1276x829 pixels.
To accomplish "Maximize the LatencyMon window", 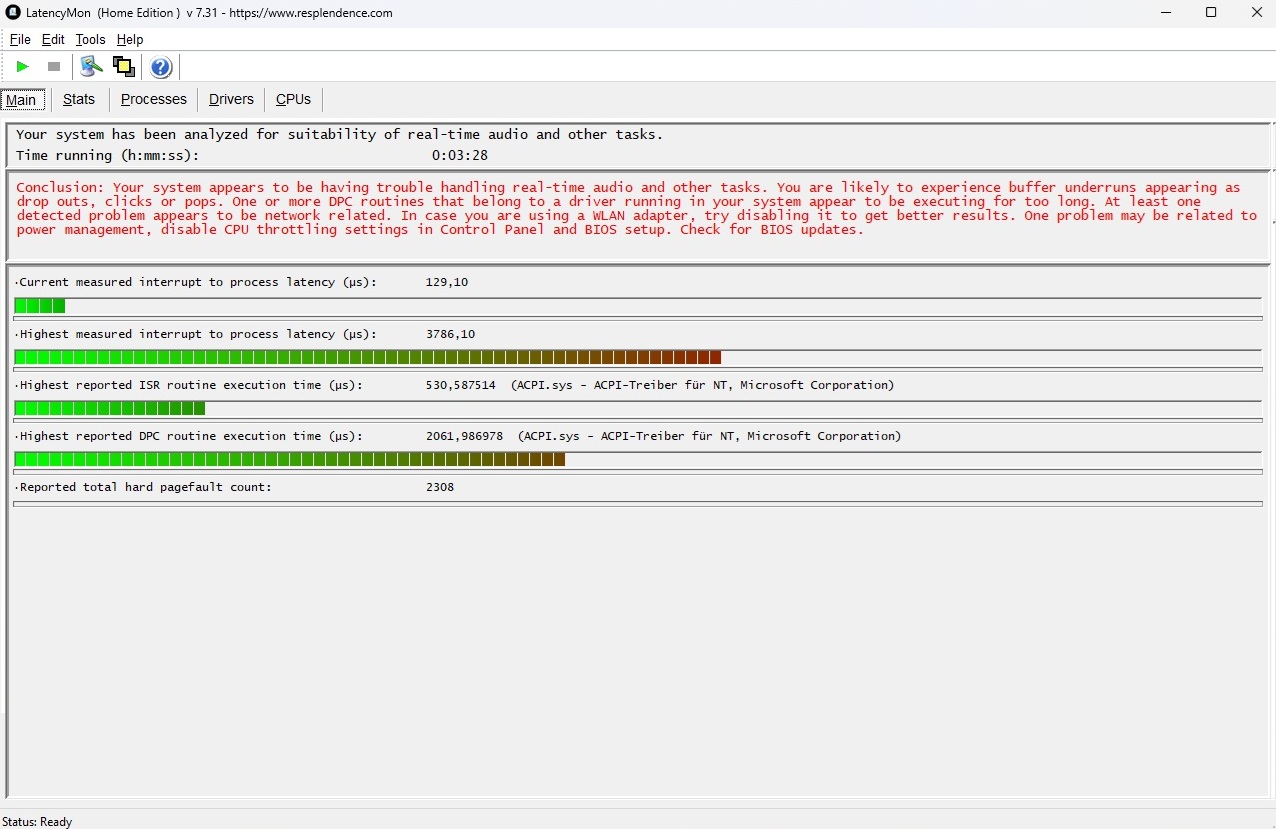I will pos(1211,13).
